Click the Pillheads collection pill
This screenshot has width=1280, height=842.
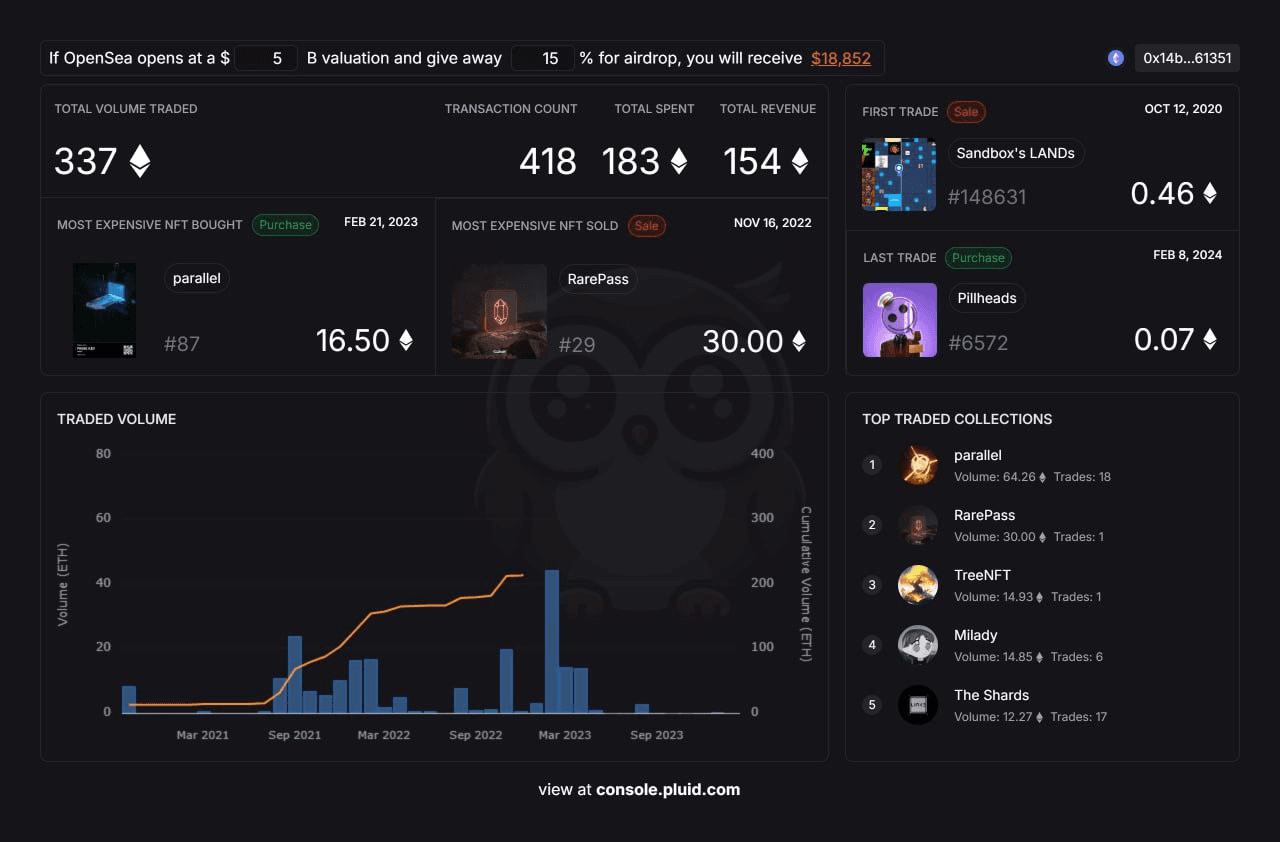click(987, 298)
